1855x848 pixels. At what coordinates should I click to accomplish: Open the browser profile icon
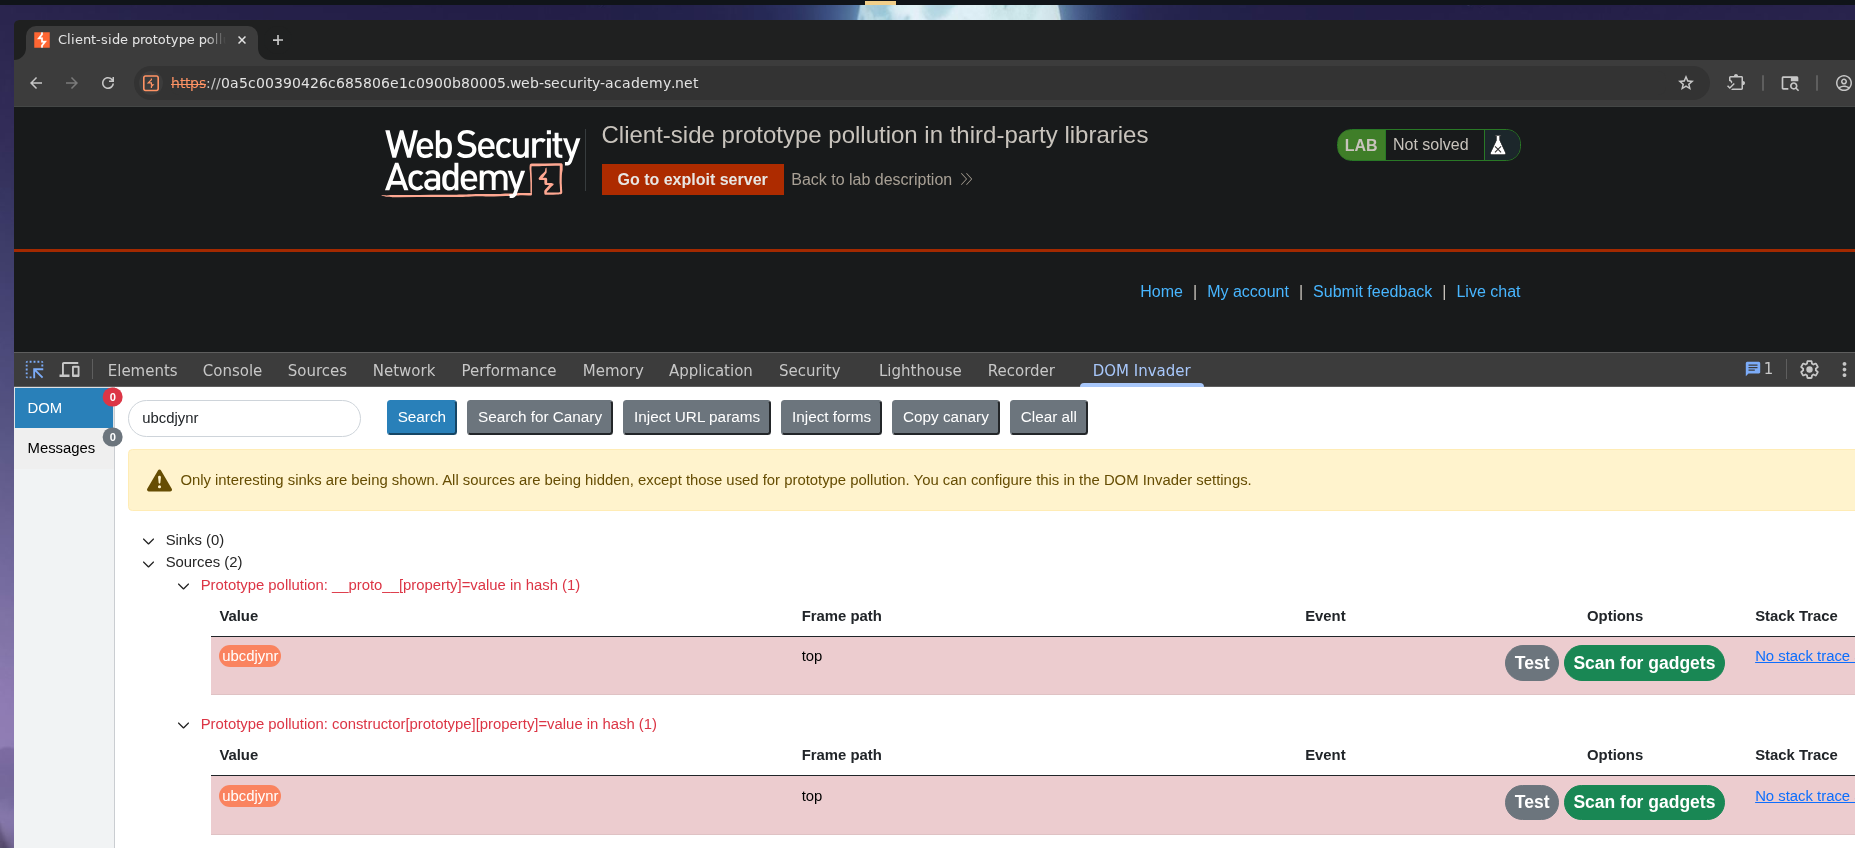click(1843, 83)
